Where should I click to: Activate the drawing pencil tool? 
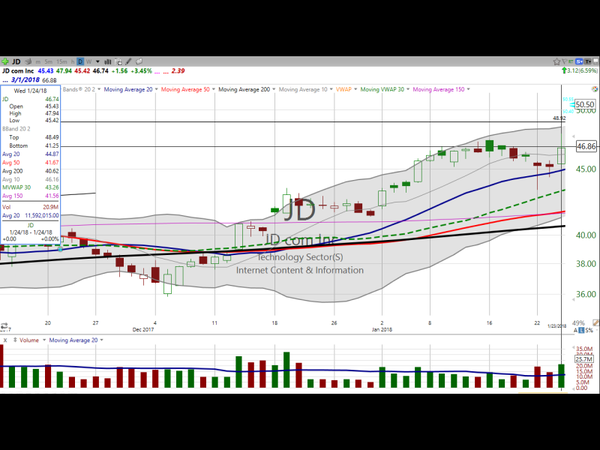pyautogui.click(x=129, y=62)
